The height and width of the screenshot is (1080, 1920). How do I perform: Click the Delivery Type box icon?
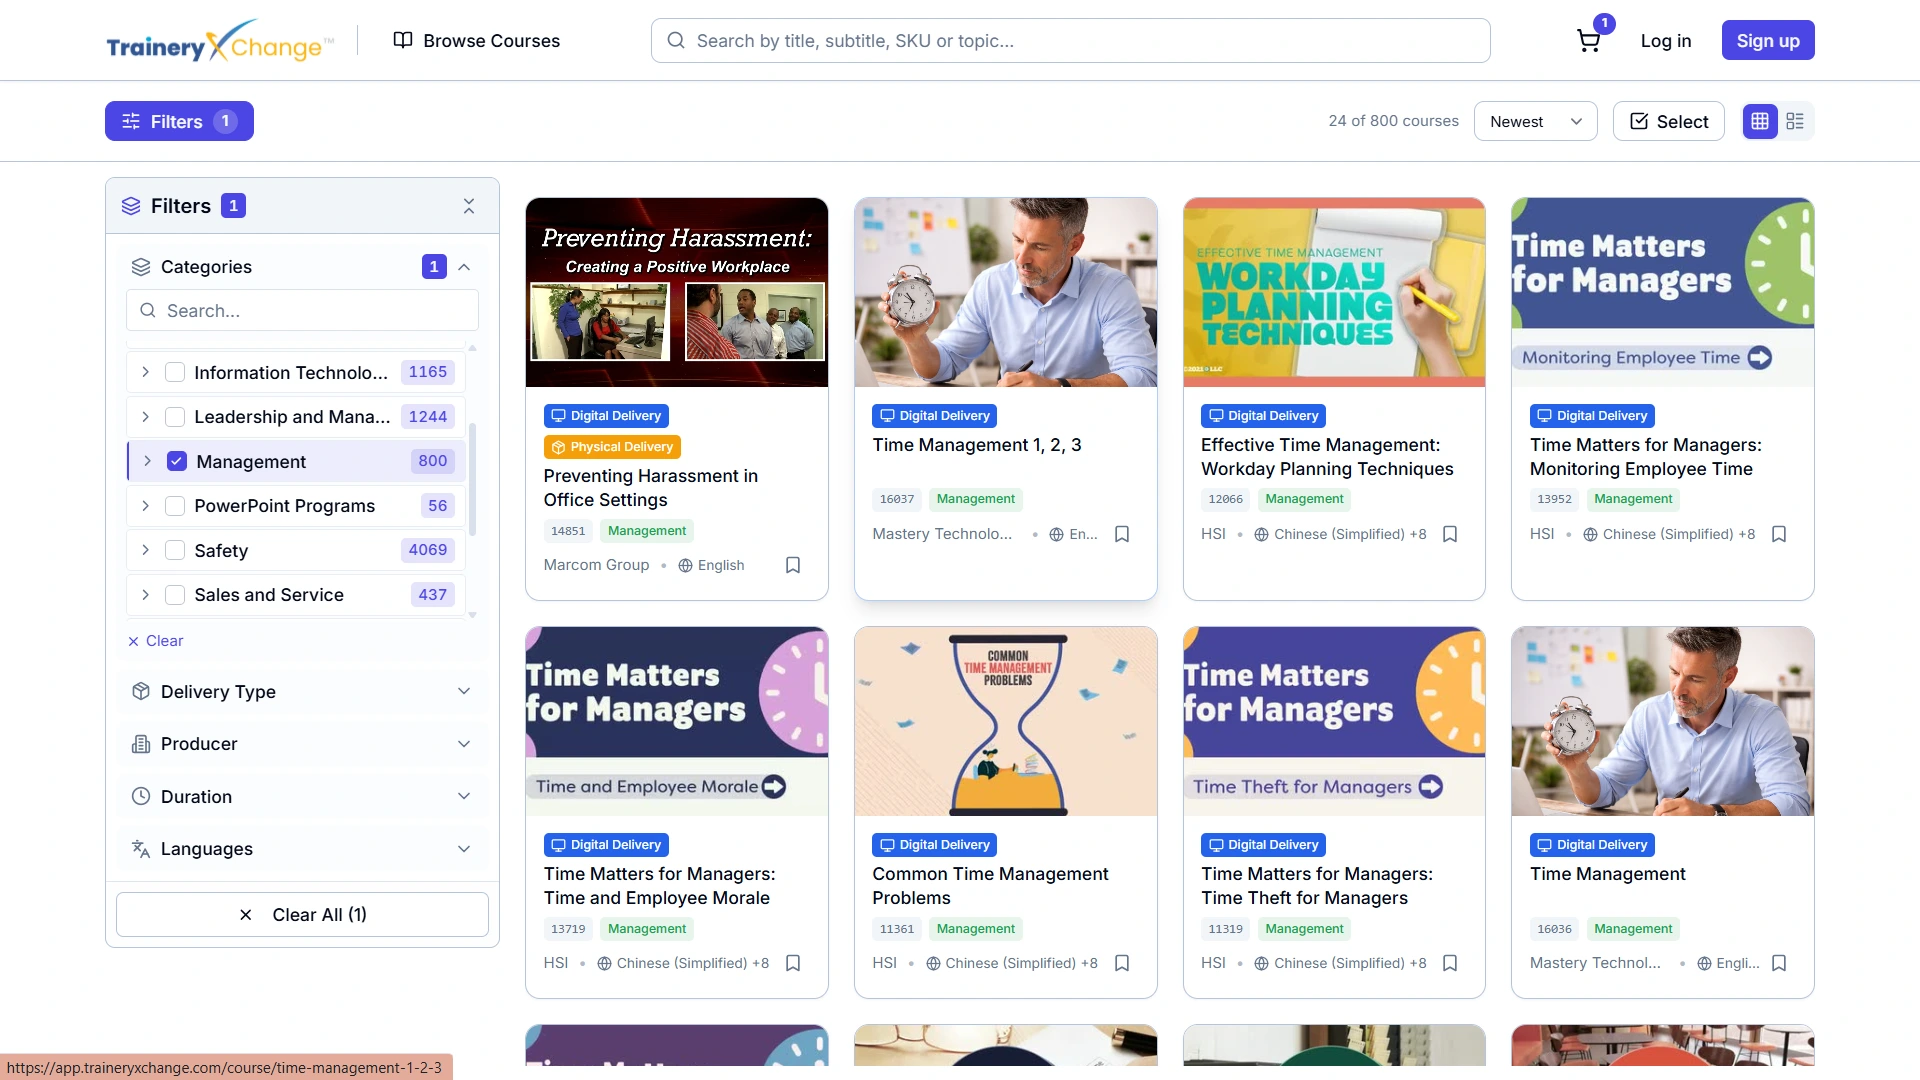[141, 691]
